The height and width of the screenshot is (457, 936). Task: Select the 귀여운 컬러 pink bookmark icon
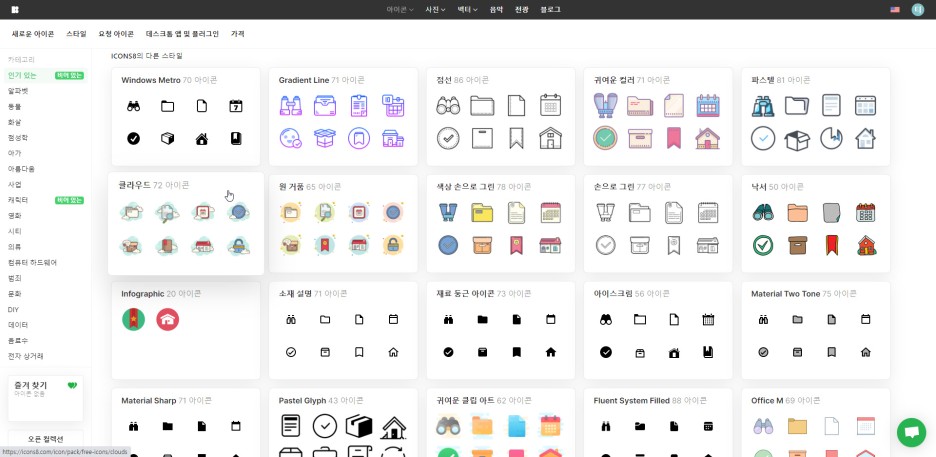674,138
